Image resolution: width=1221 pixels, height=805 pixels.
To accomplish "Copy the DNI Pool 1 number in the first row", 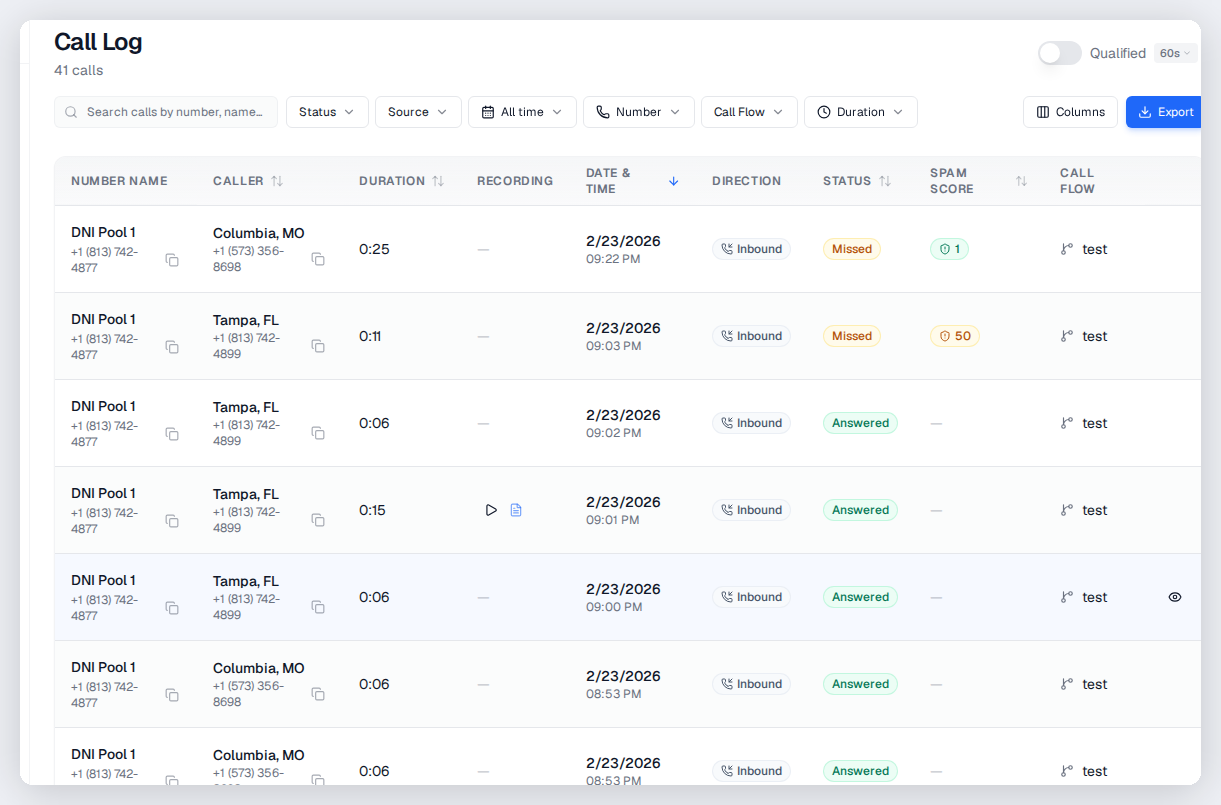I will (172, 259).
